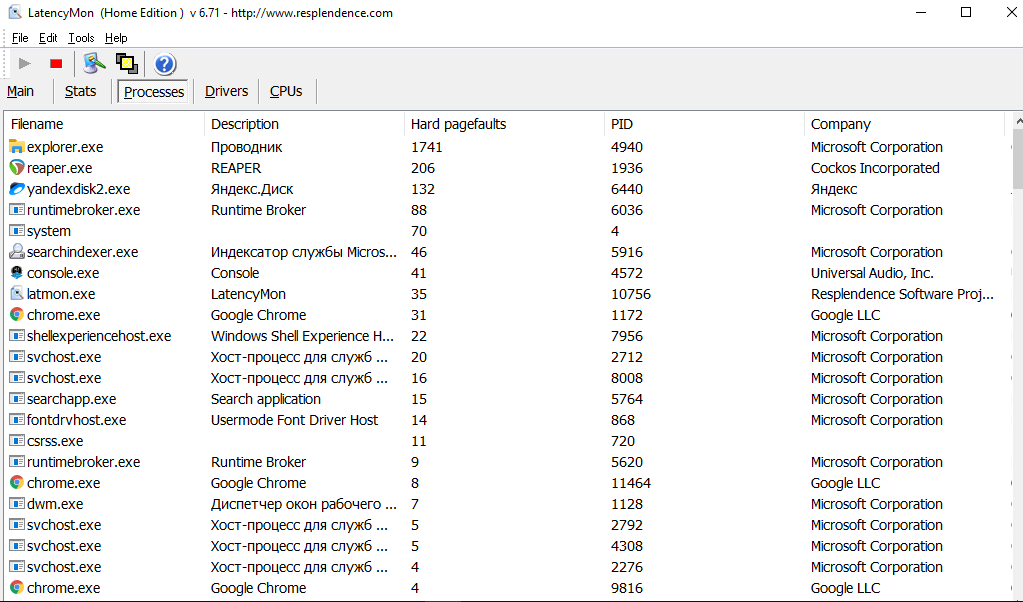Select svchost.exe with PID 2792

click(64, 525)
